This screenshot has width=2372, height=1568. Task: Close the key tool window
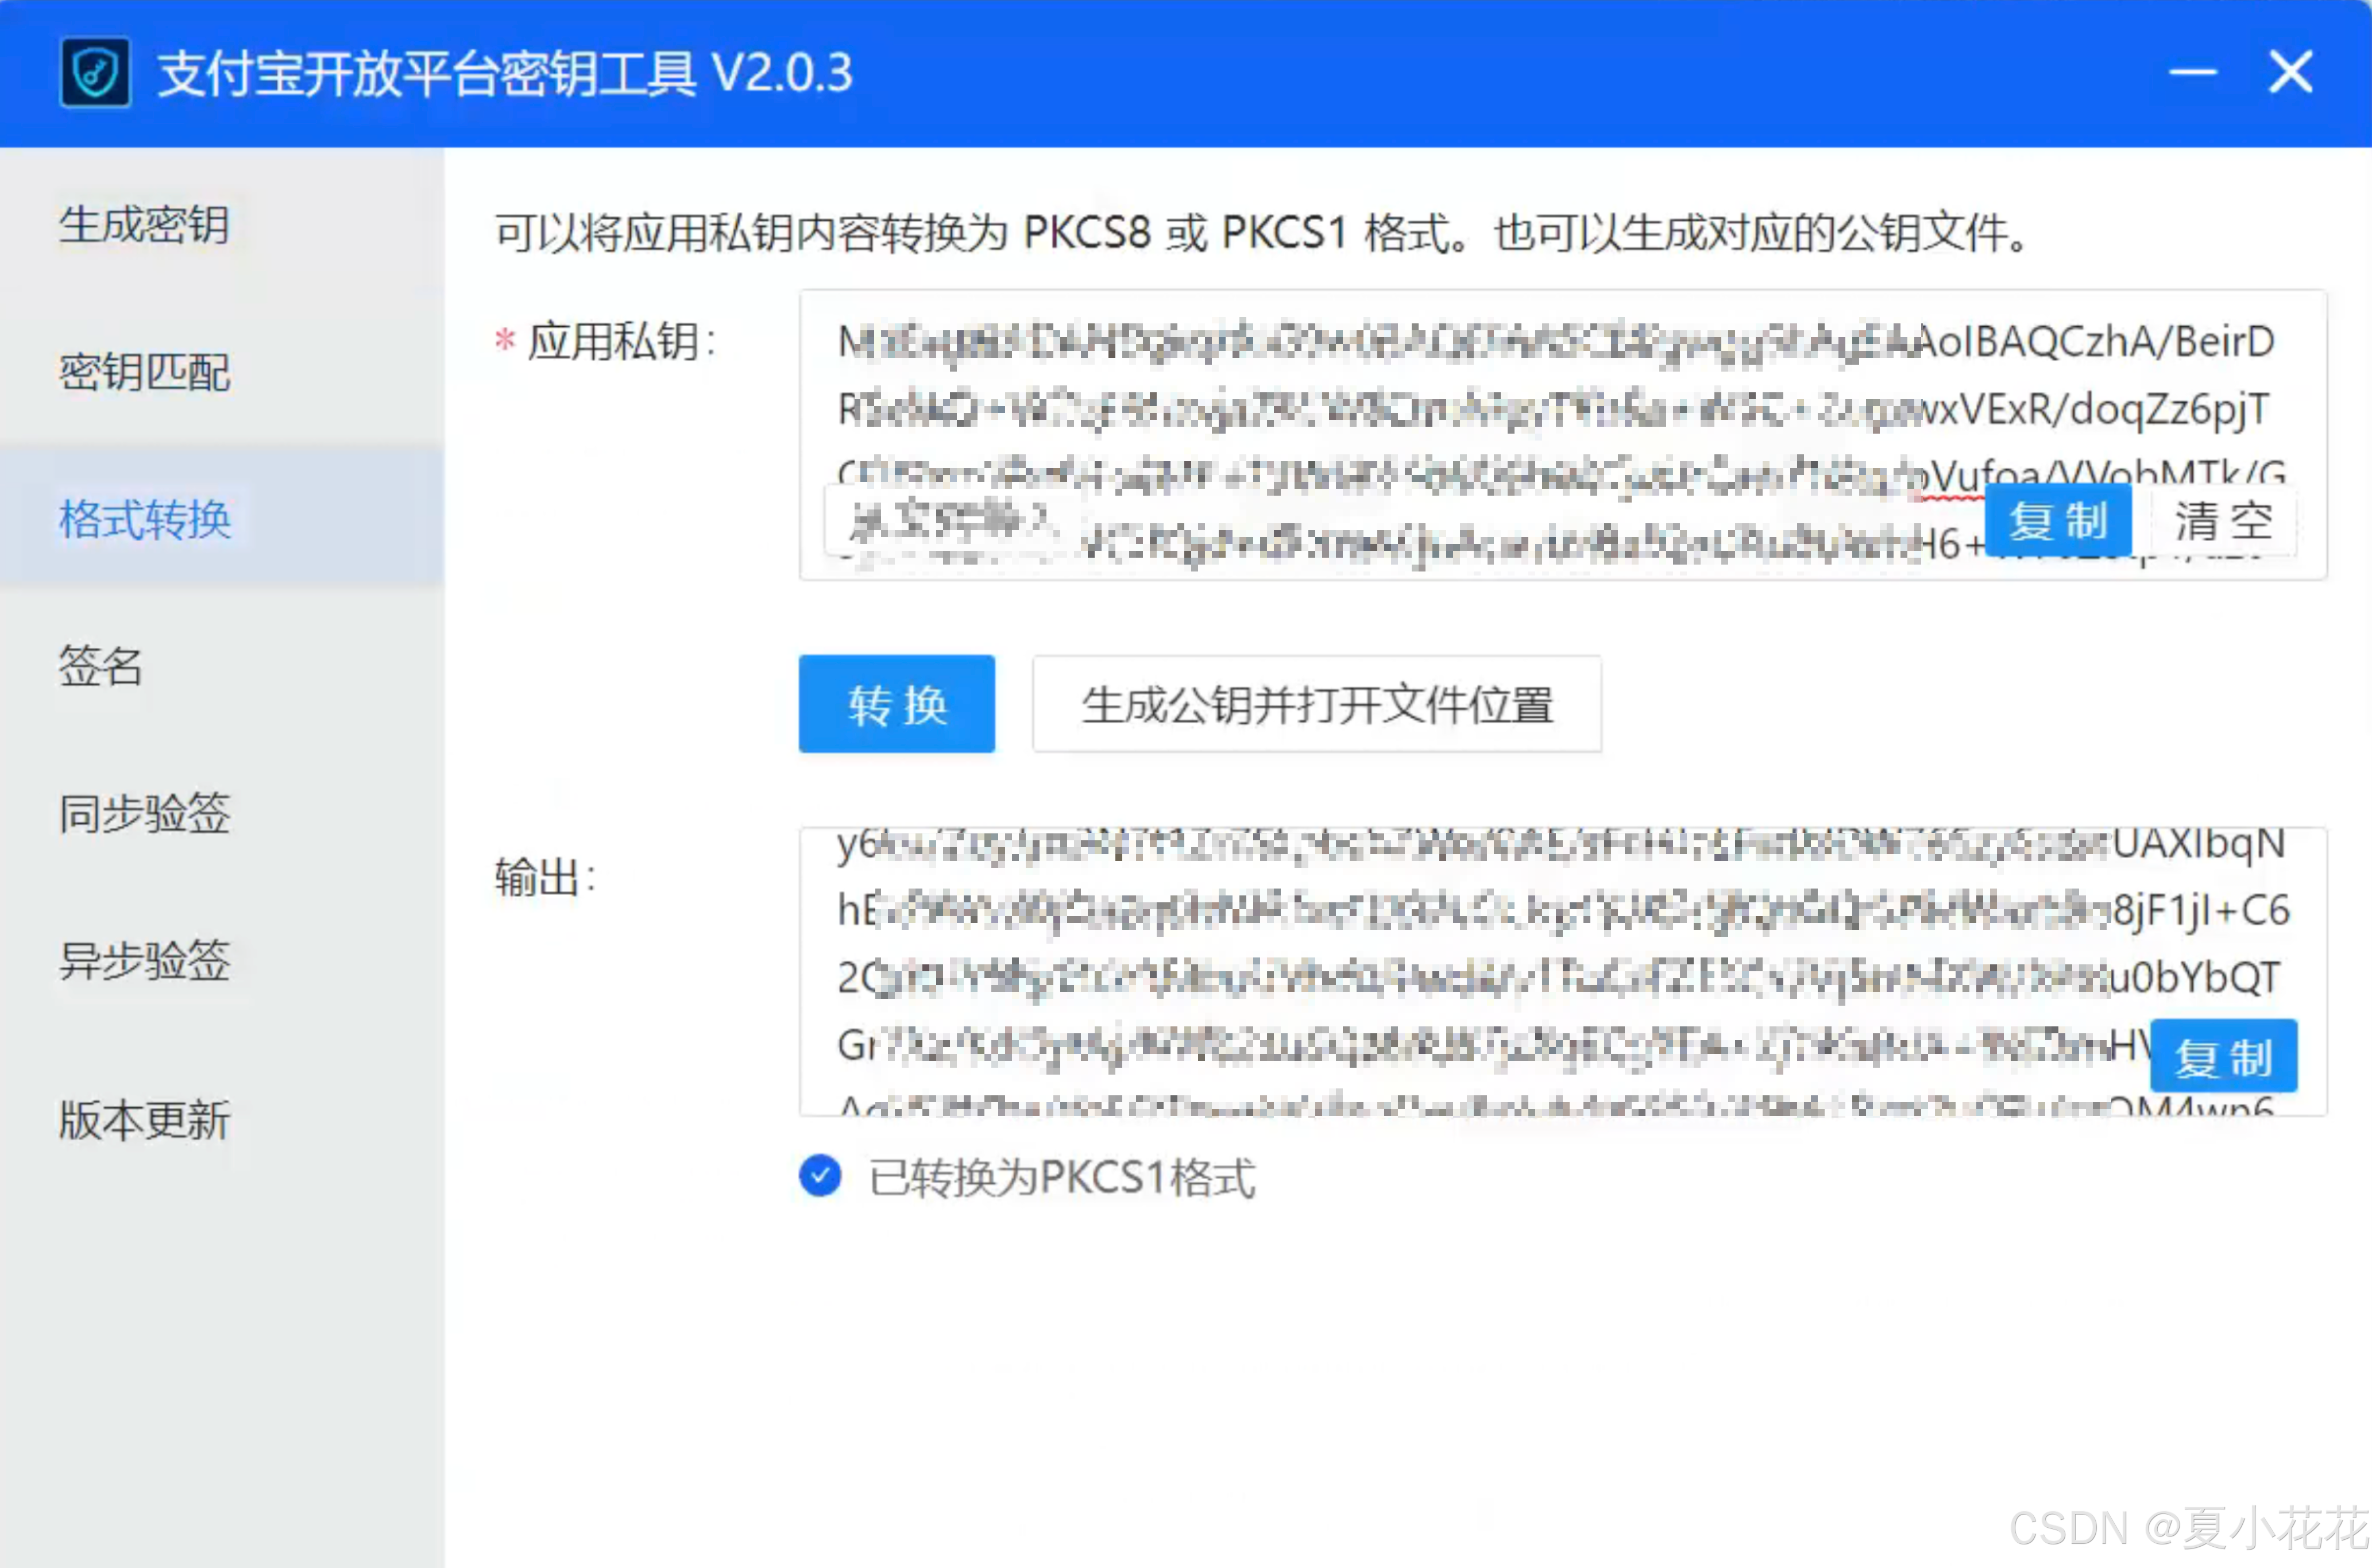2290,73
